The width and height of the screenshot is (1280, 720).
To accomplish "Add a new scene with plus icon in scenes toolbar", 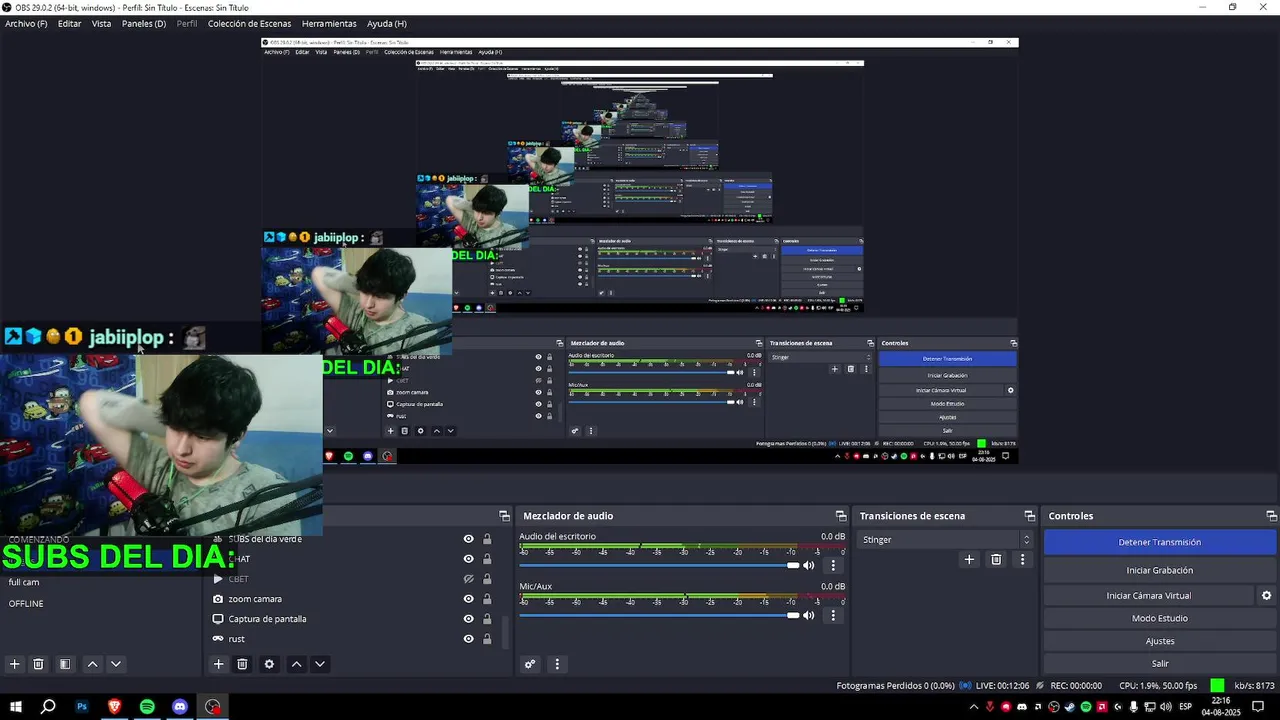I will pos(14,664).
